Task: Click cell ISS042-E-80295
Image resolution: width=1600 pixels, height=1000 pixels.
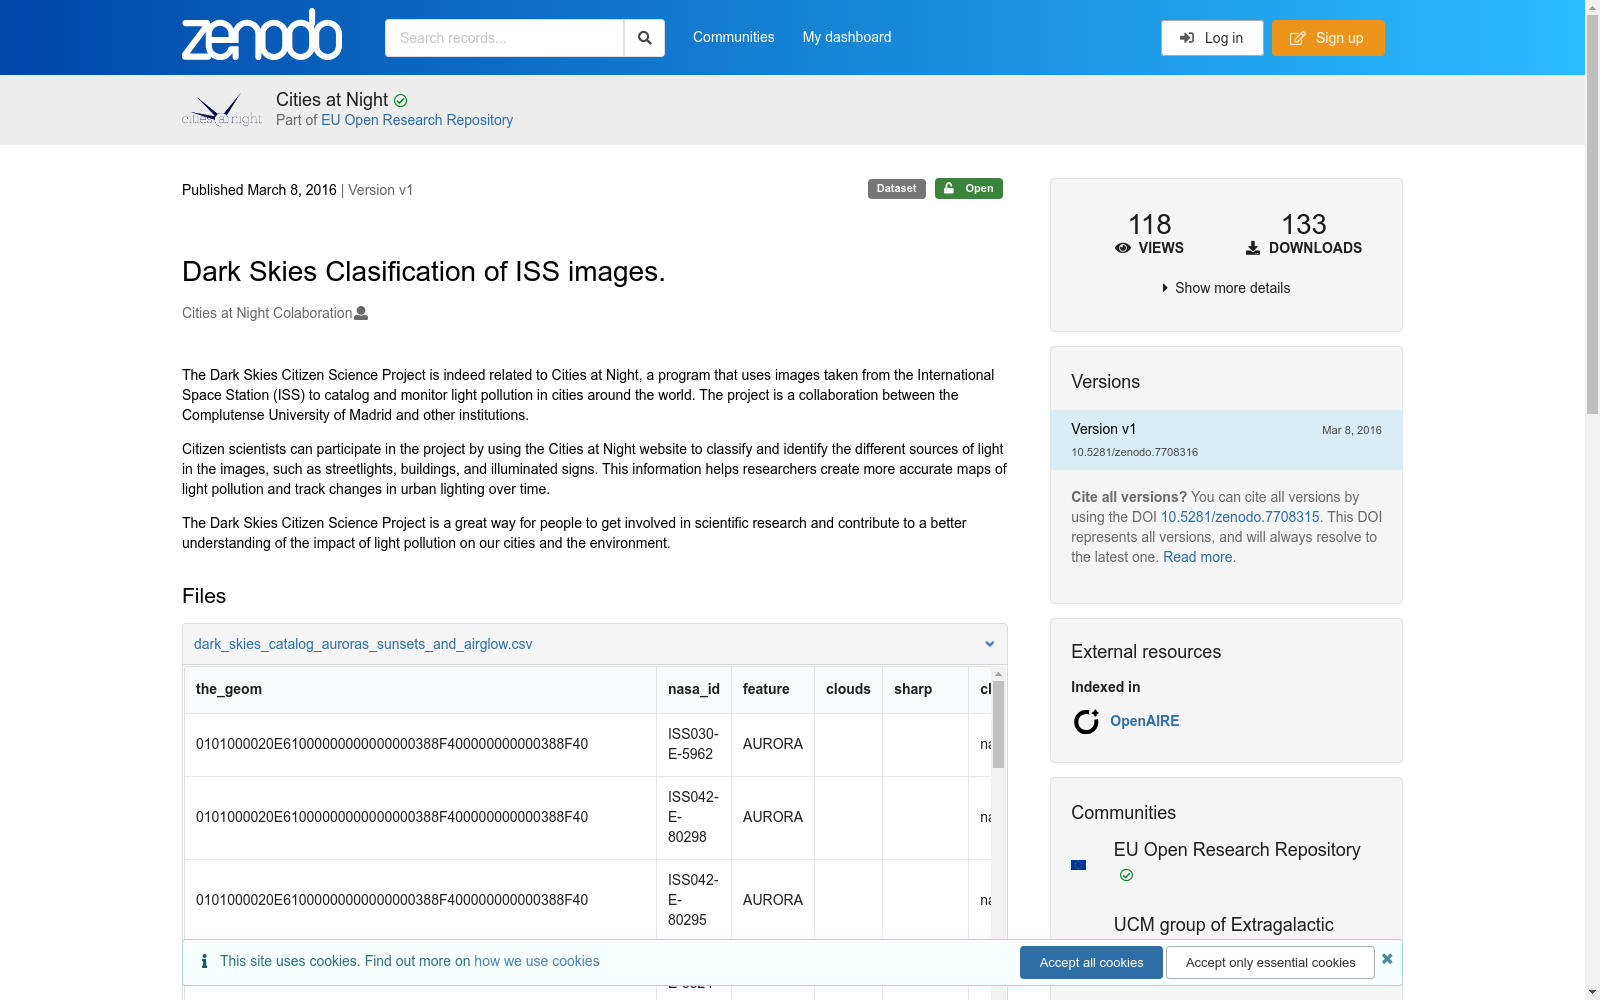Action: pyautogui.click(x=693, y=900)
